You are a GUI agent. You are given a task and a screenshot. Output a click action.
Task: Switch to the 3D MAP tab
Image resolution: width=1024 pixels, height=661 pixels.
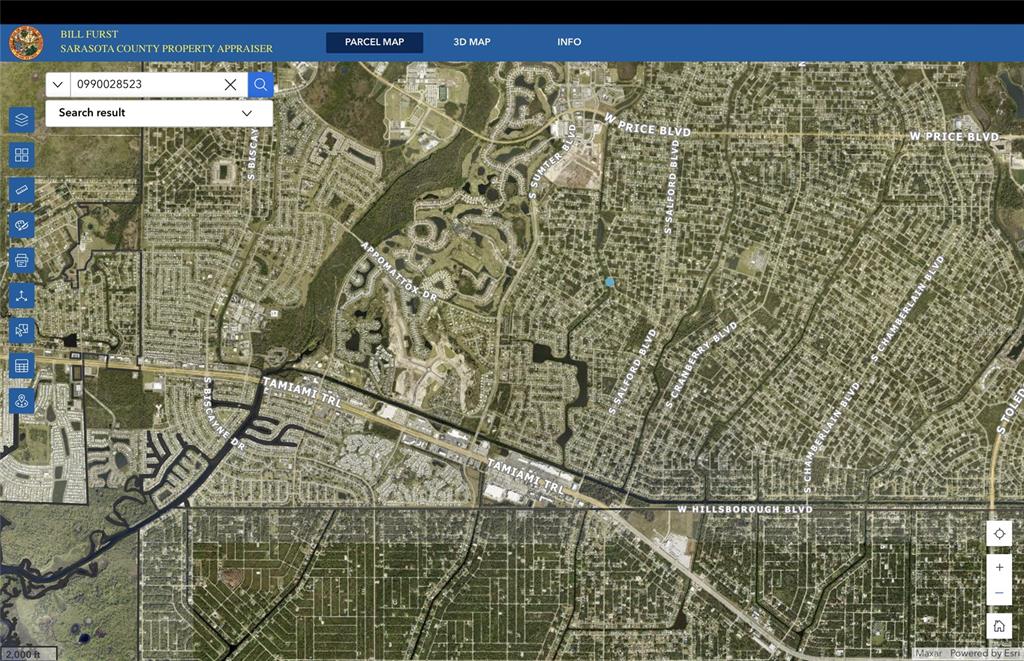pos(472,42)
